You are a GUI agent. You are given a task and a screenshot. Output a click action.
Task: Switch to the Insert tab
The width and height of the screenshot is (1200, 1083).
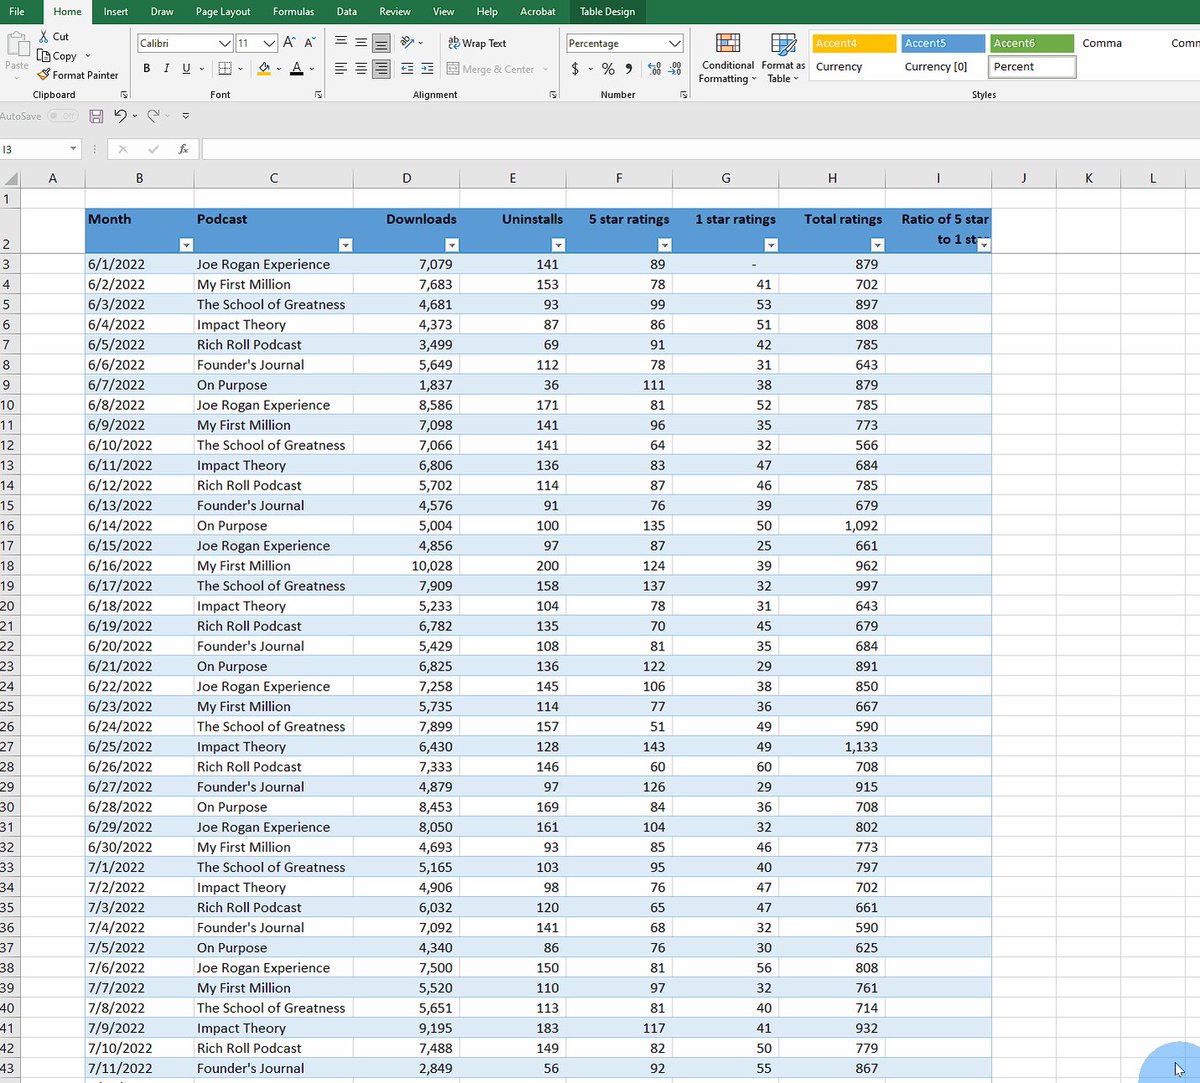click(116, 12)
